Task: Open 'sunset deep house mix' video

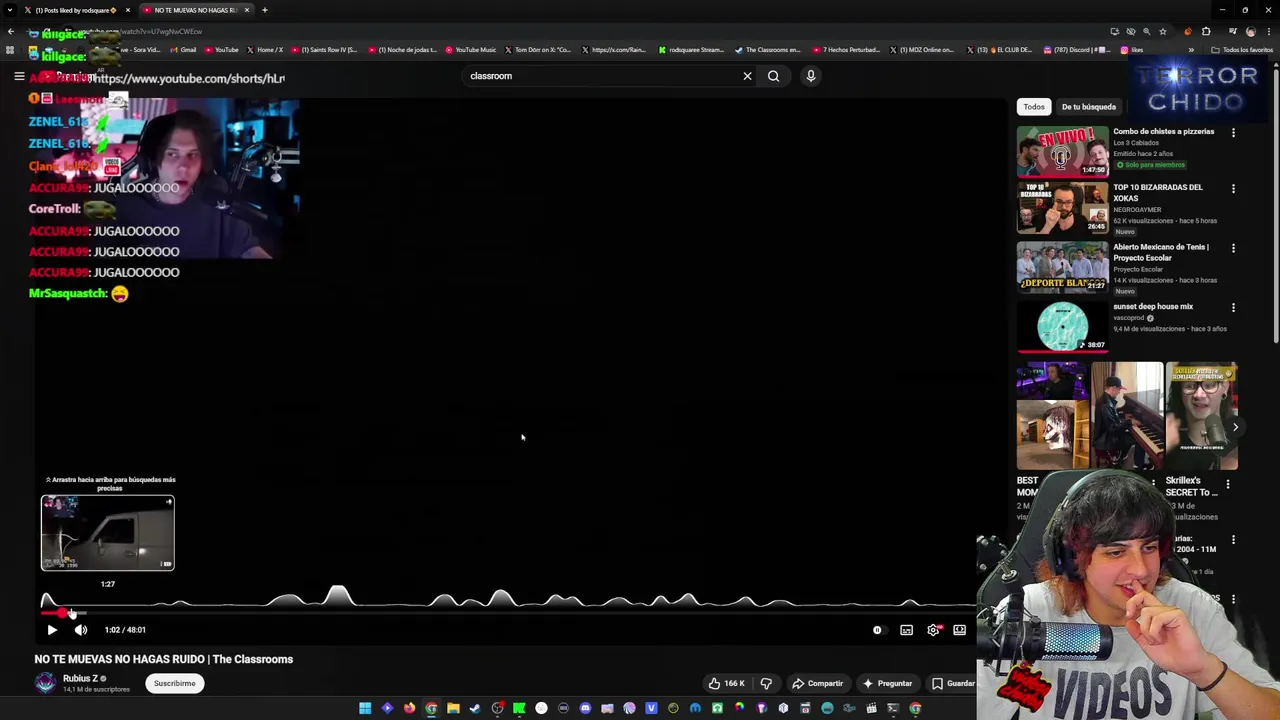Action: pos(1063,327)
